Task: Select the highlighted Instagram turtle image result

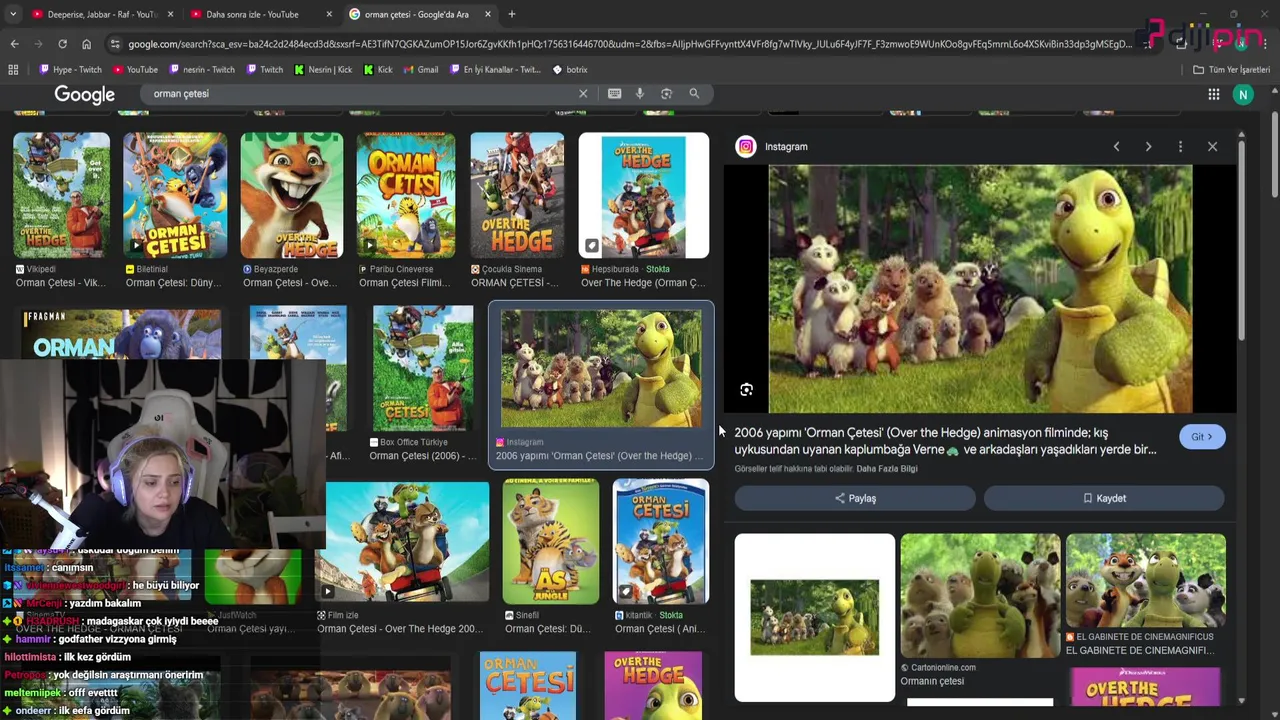Action: [601, 384]
